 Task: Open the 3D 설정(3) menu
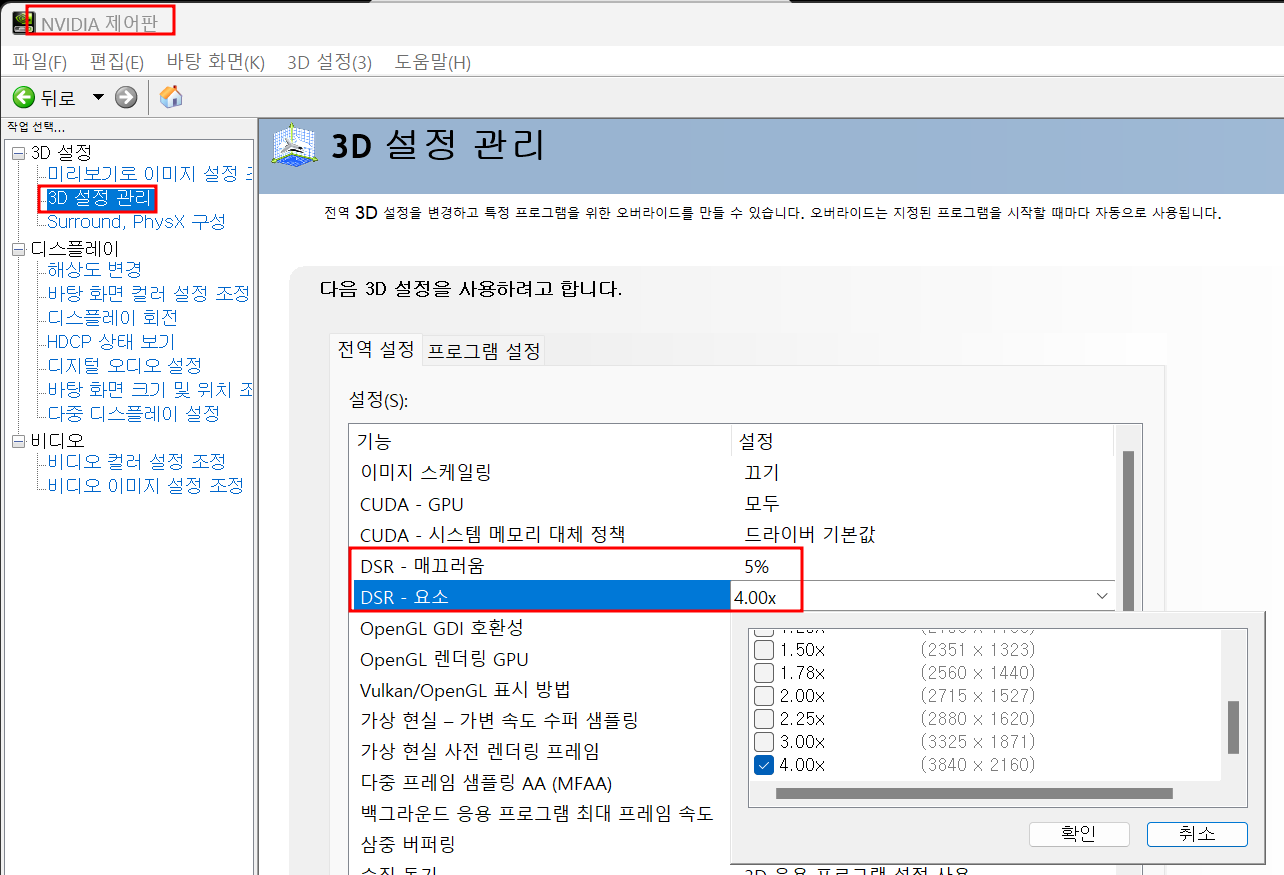coord(329,62)
